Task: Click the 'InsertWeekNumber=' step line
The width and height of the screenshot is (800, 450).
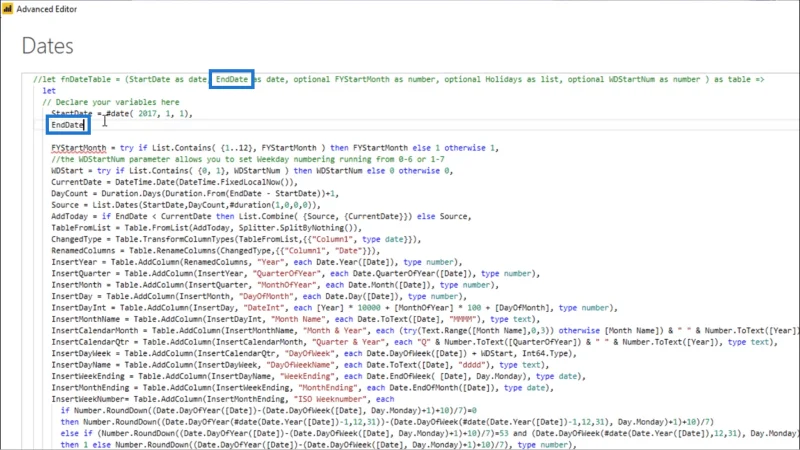Action: tap(222, 399)
